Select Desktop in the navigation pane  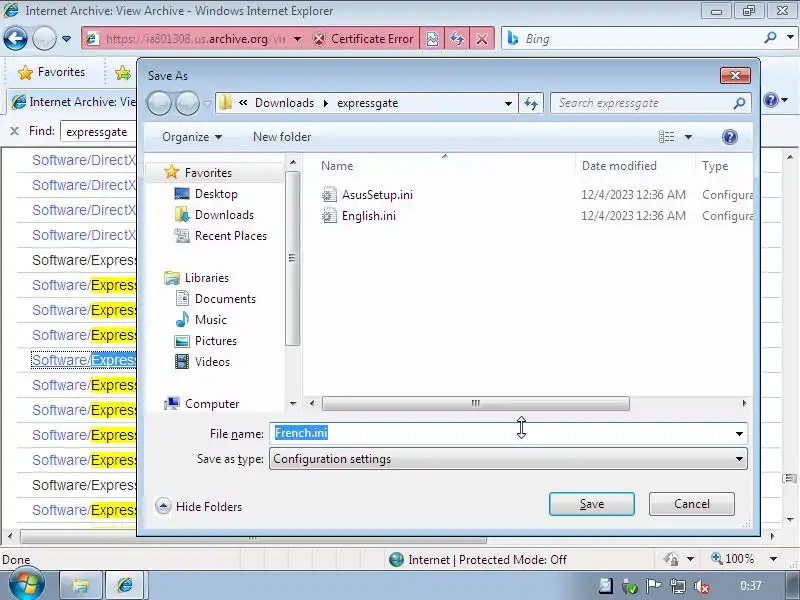[216, 194]
